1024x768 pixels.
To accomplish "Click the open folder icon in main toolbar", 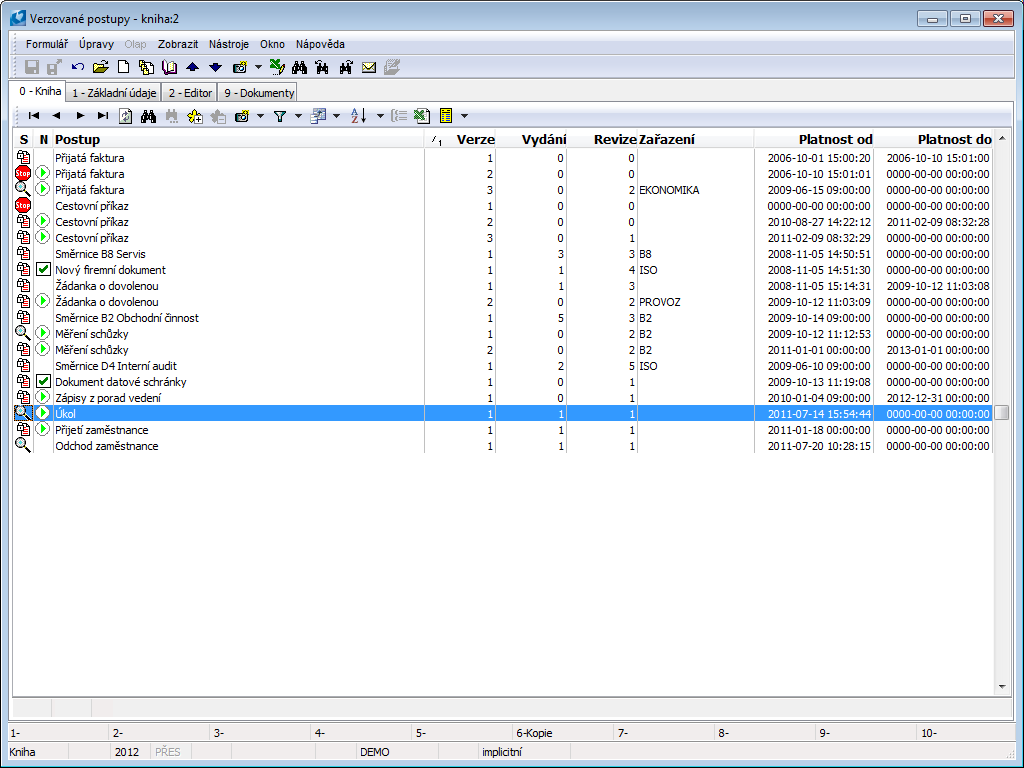I will pyautogui.click(x=100, y=67).
